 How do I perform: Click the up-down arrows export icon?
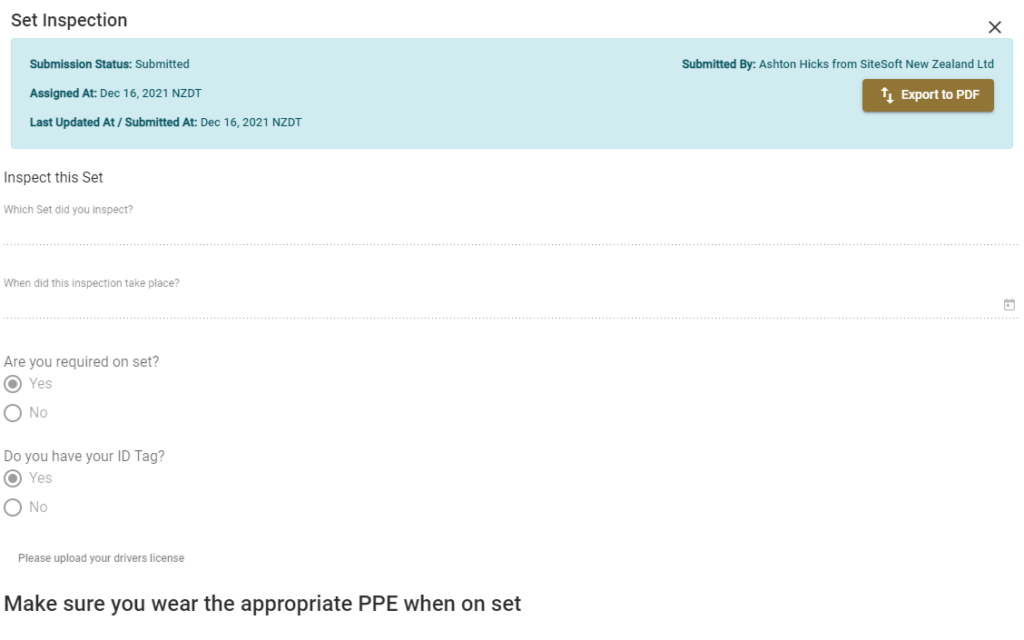coord(887,95)
